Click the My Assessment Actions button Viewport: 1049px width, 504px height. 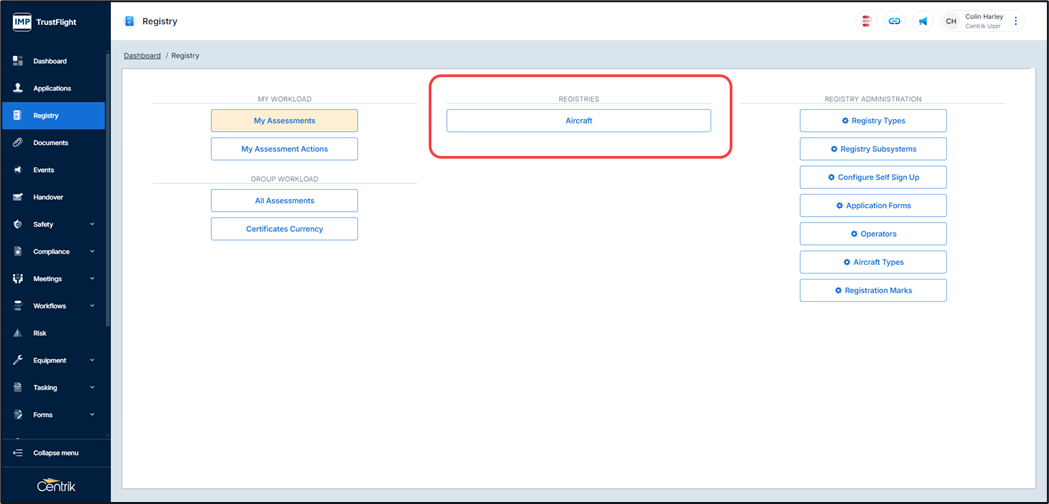point(284,149)
